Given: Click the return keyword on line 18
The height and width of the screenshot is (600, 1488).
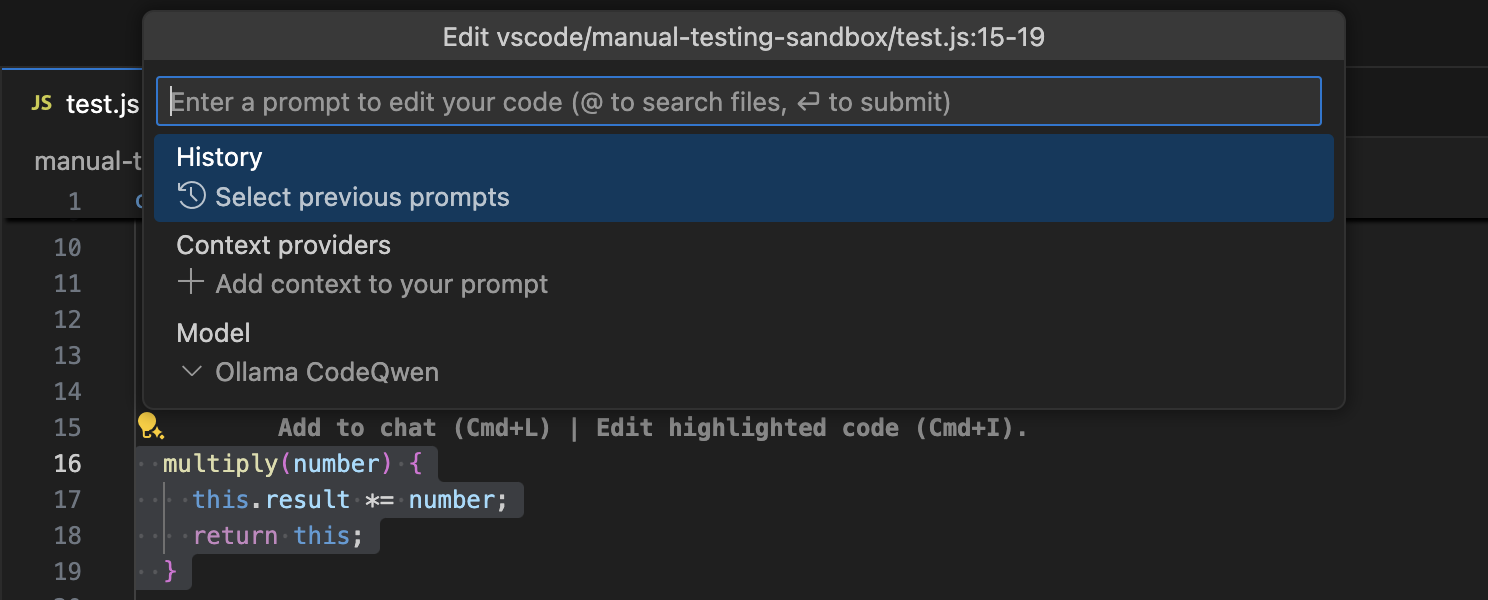Looking at the screenshot, I should [235, 536].
